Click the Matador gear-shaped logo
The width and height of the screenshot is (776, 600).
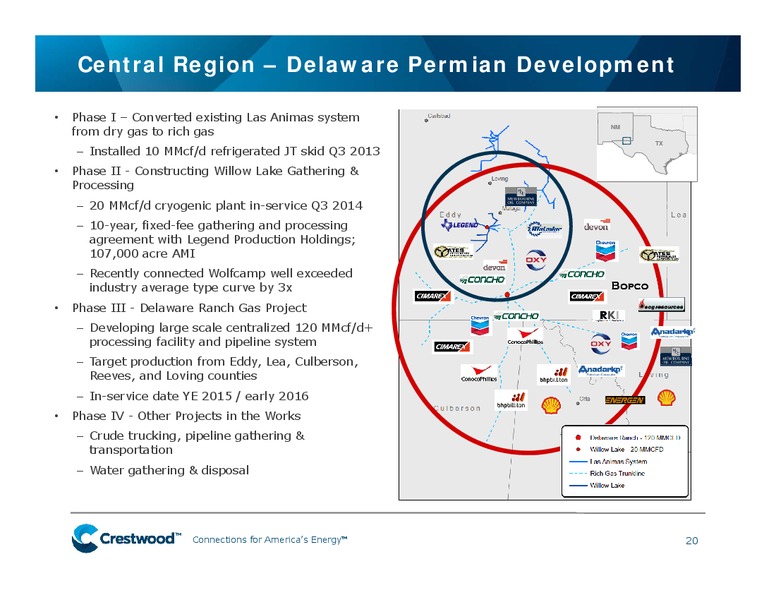tap(544, 229)
